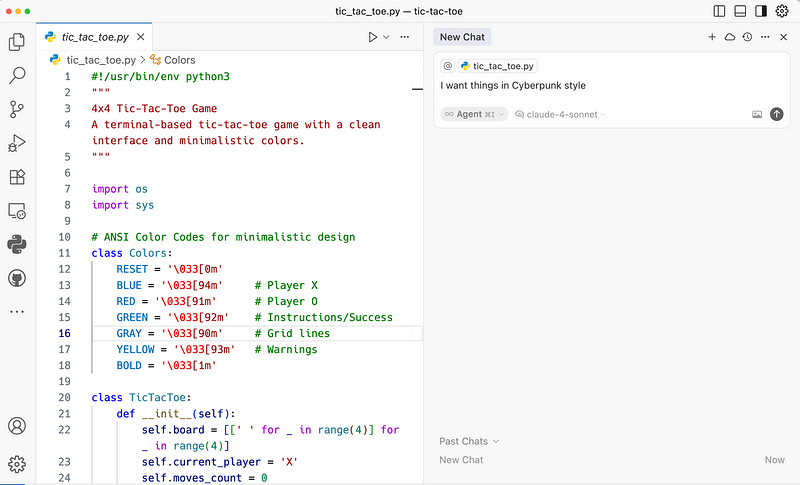Click the 'GRAY' color constant line

click(223, 333)
